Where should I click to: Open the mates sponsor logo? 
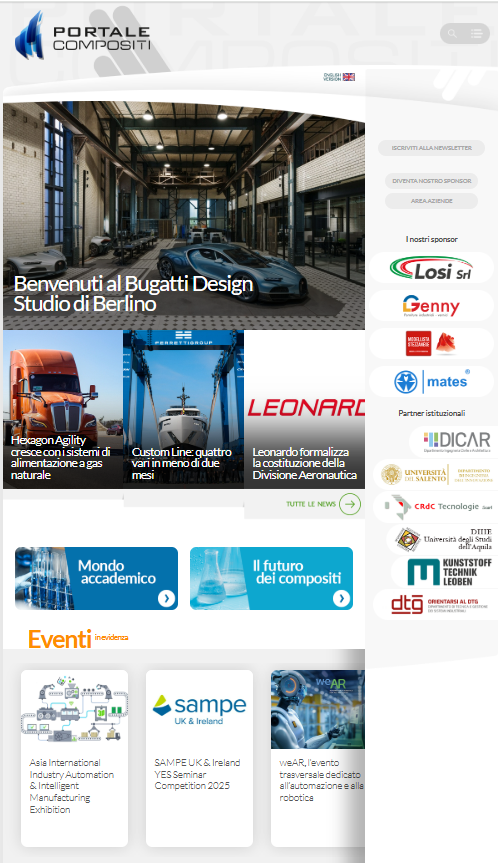[x=431, y=381]
